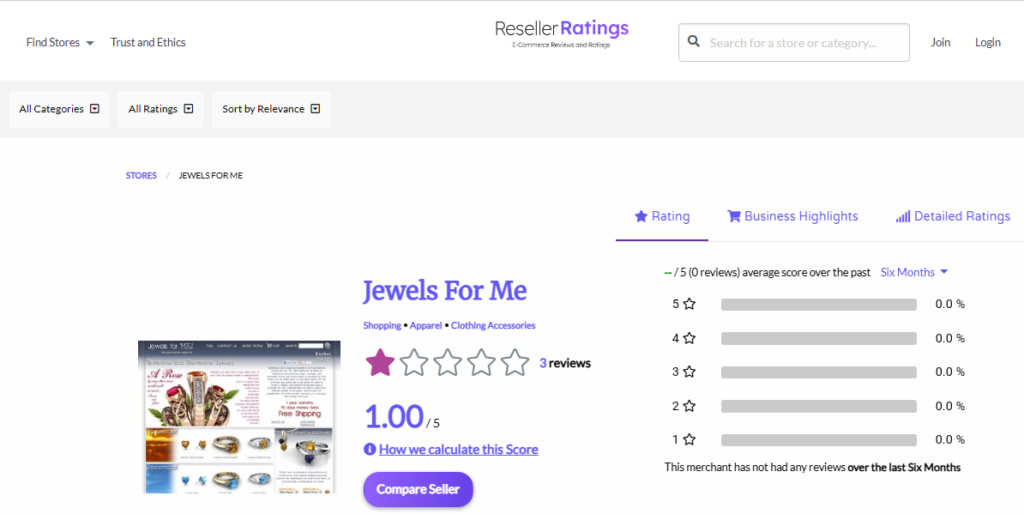Click the info icon beside How we calculate
The height and width of the screenshot is (514, 1024).
[x=370, y=450]
